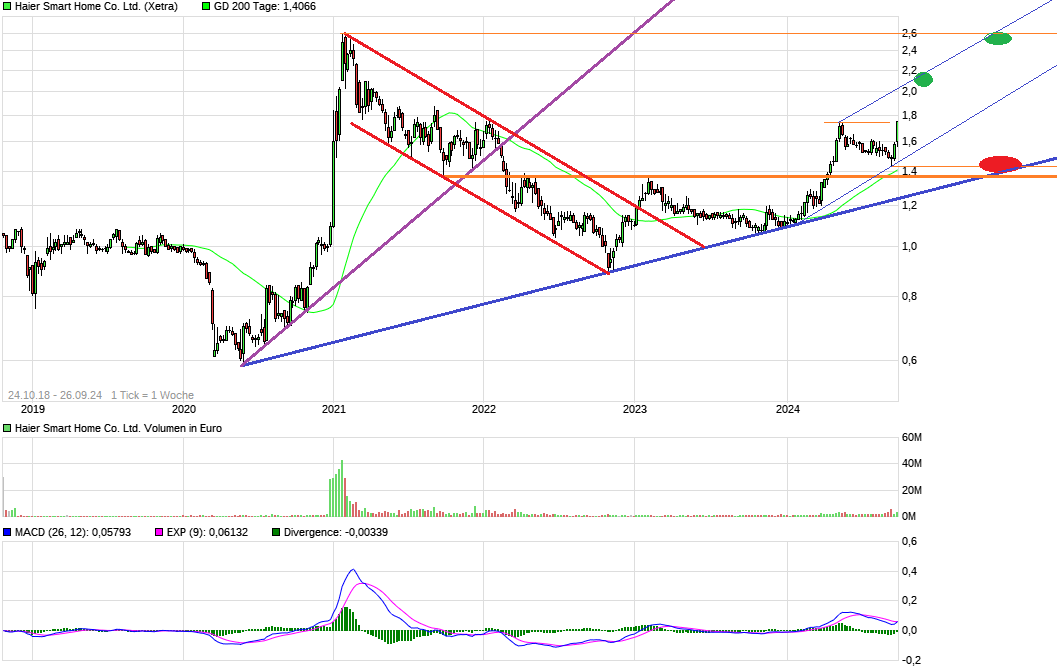The image size is (1057, 670).
Task: Select the 'GD 200 Tage: 1,4066' label
Action: pos(265,7)
